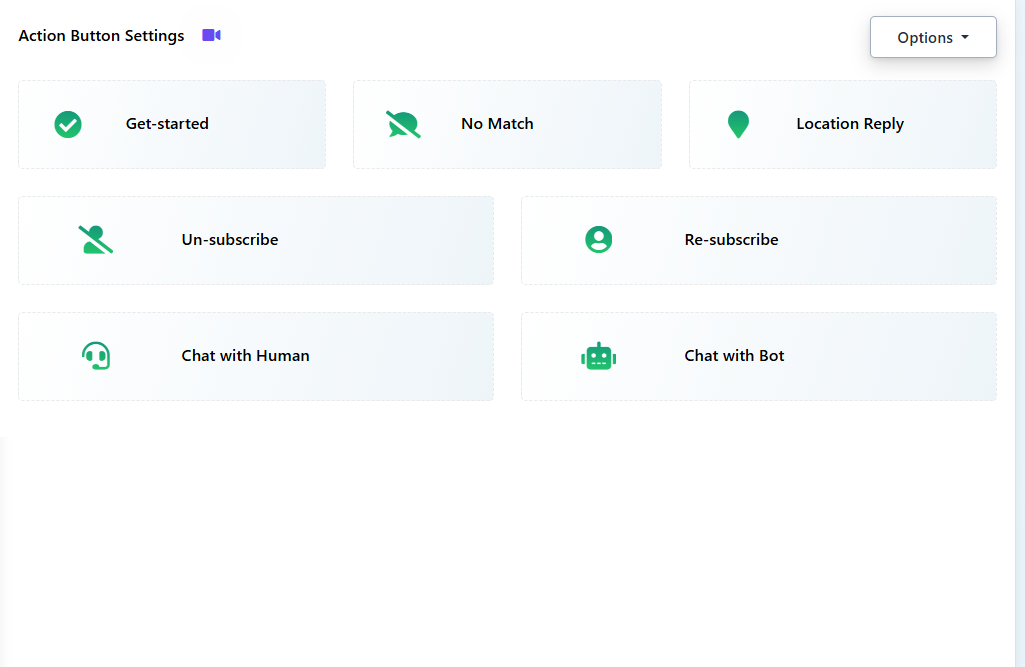This screenshot has height=667, width=1025.
Task: Open the purple video tutorial camera icon
Action: (x=211, y=35)
